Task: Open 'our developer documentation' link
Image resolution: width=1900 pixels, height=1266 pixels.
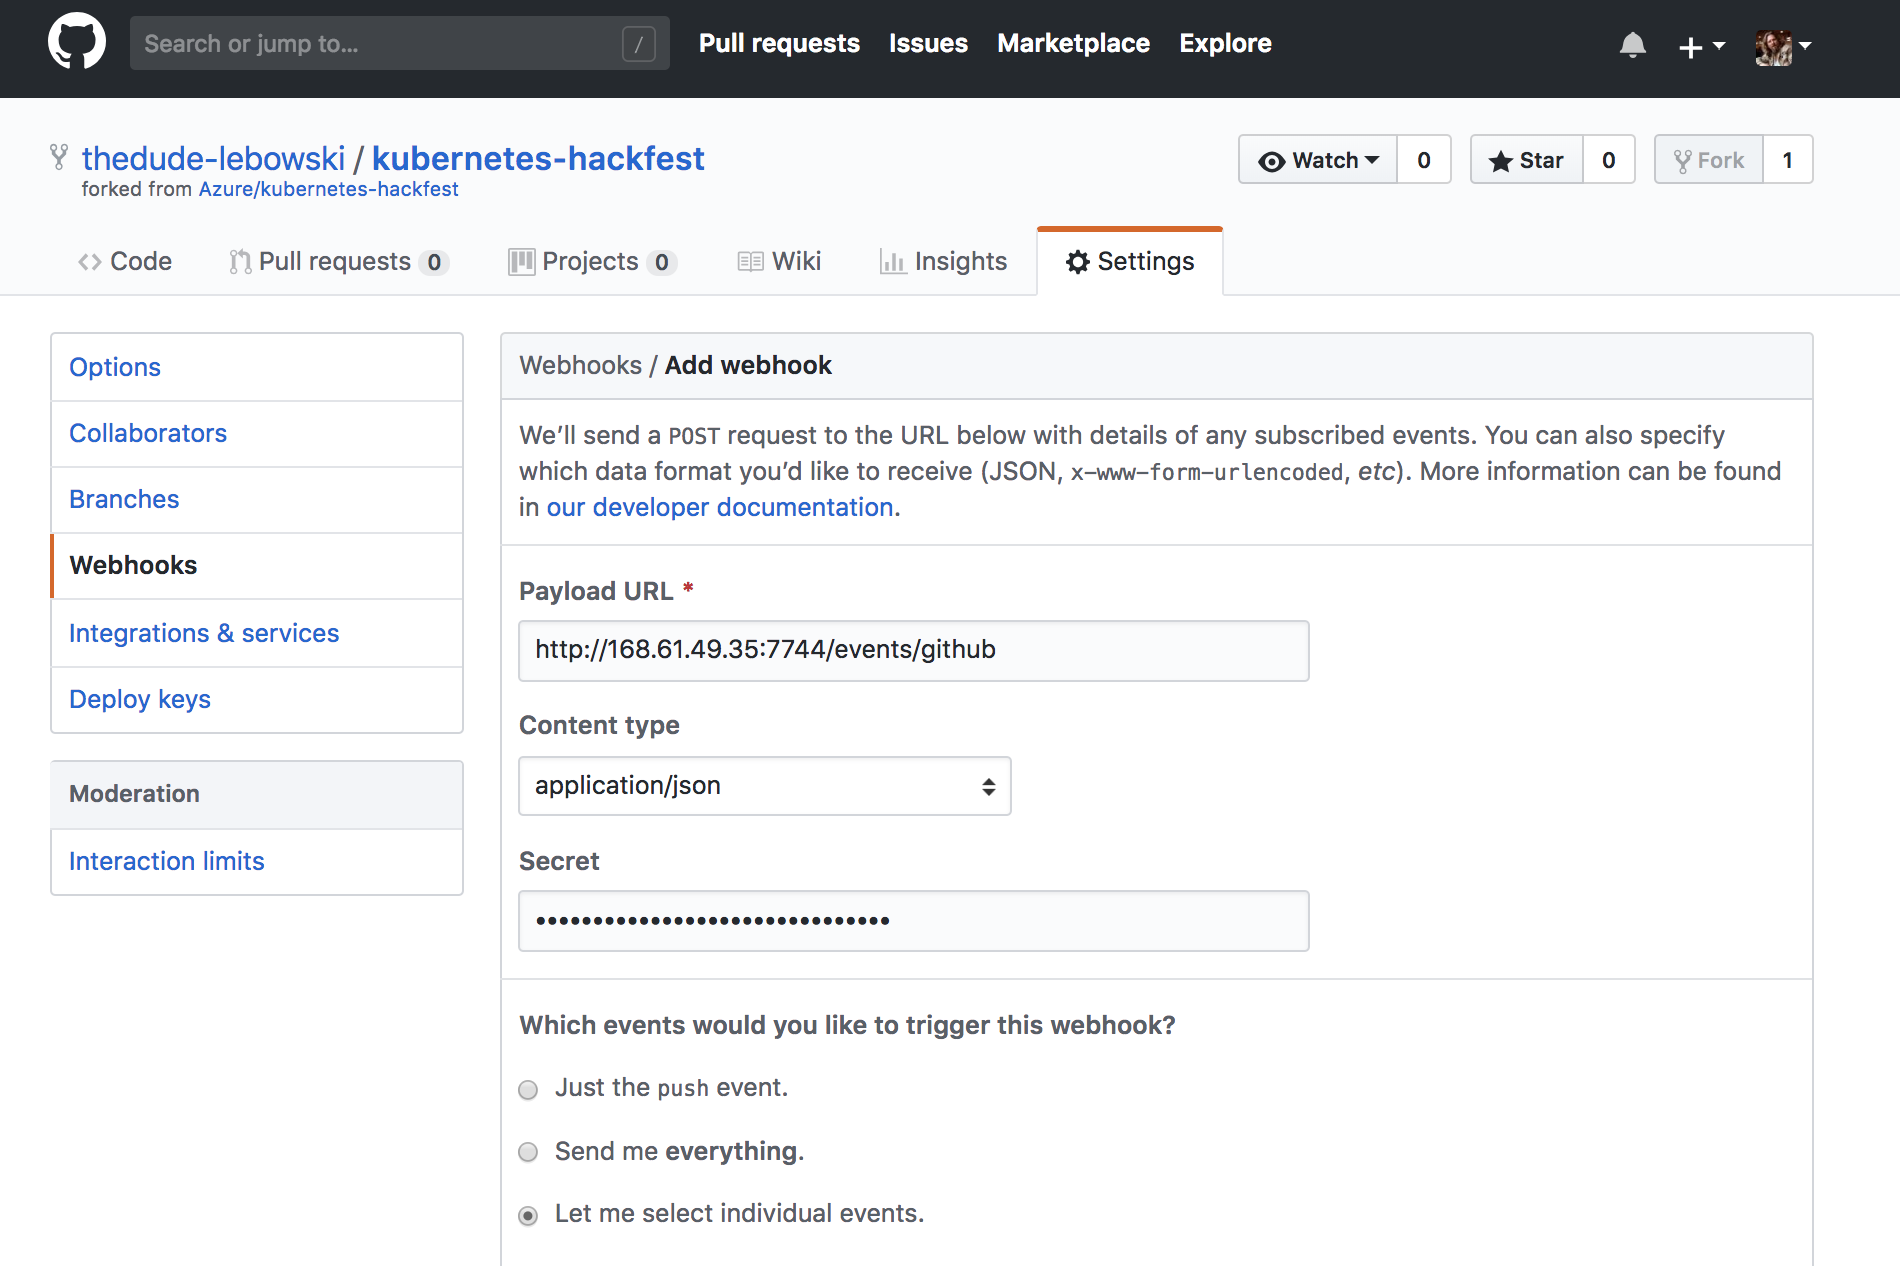Action: [719, 507]
